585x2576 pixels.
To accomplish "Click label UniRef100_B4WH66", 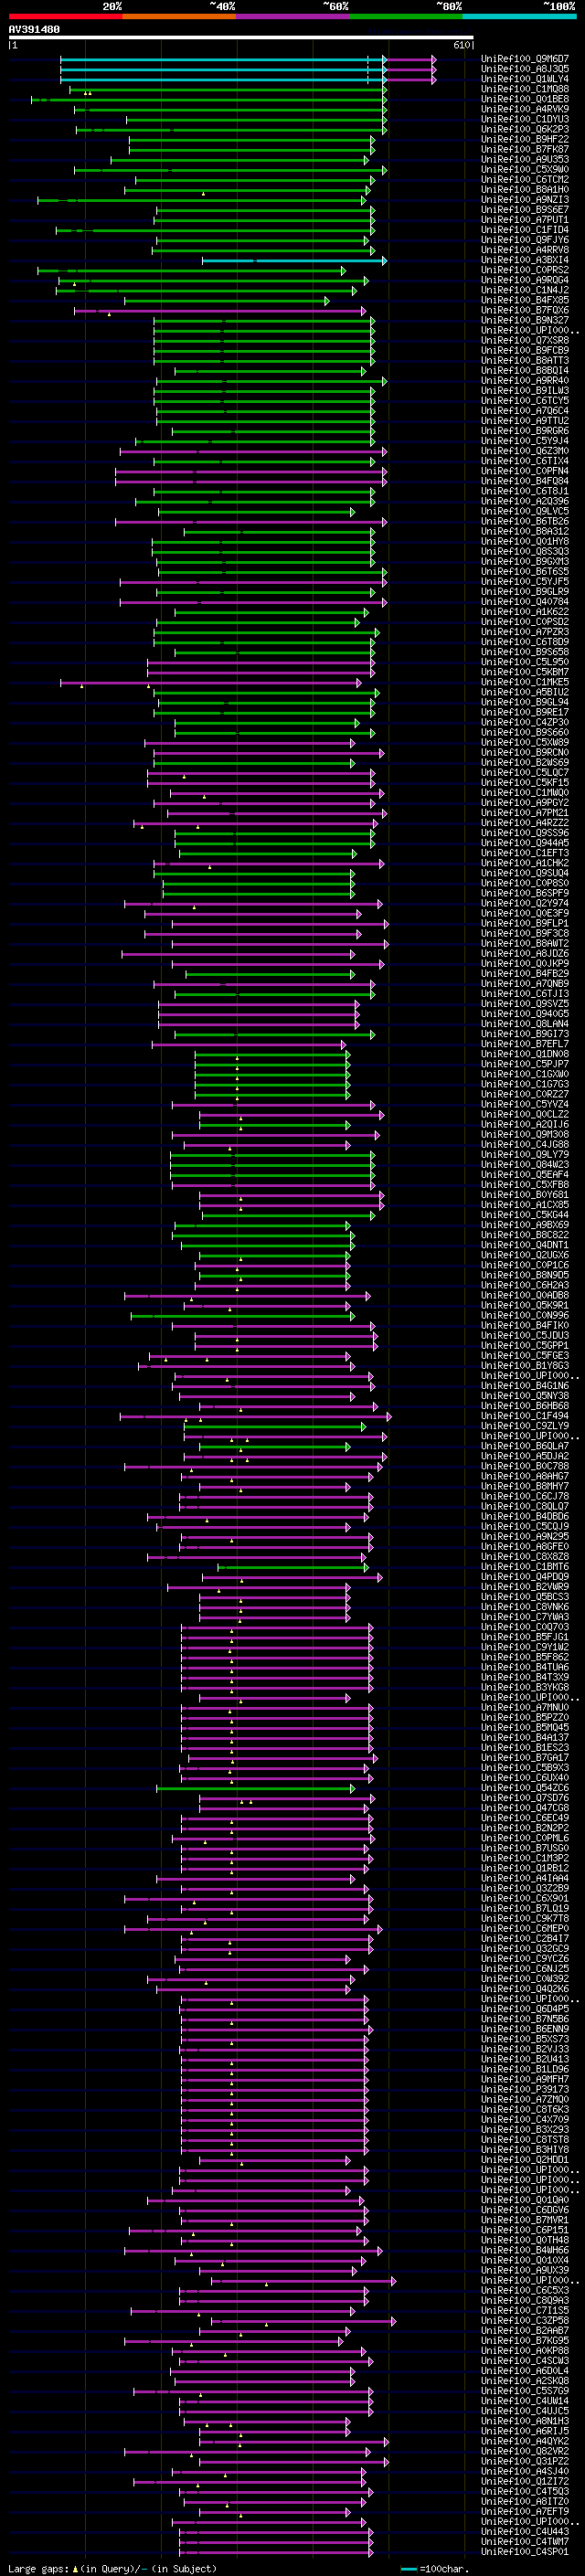I will (525, 2250).
